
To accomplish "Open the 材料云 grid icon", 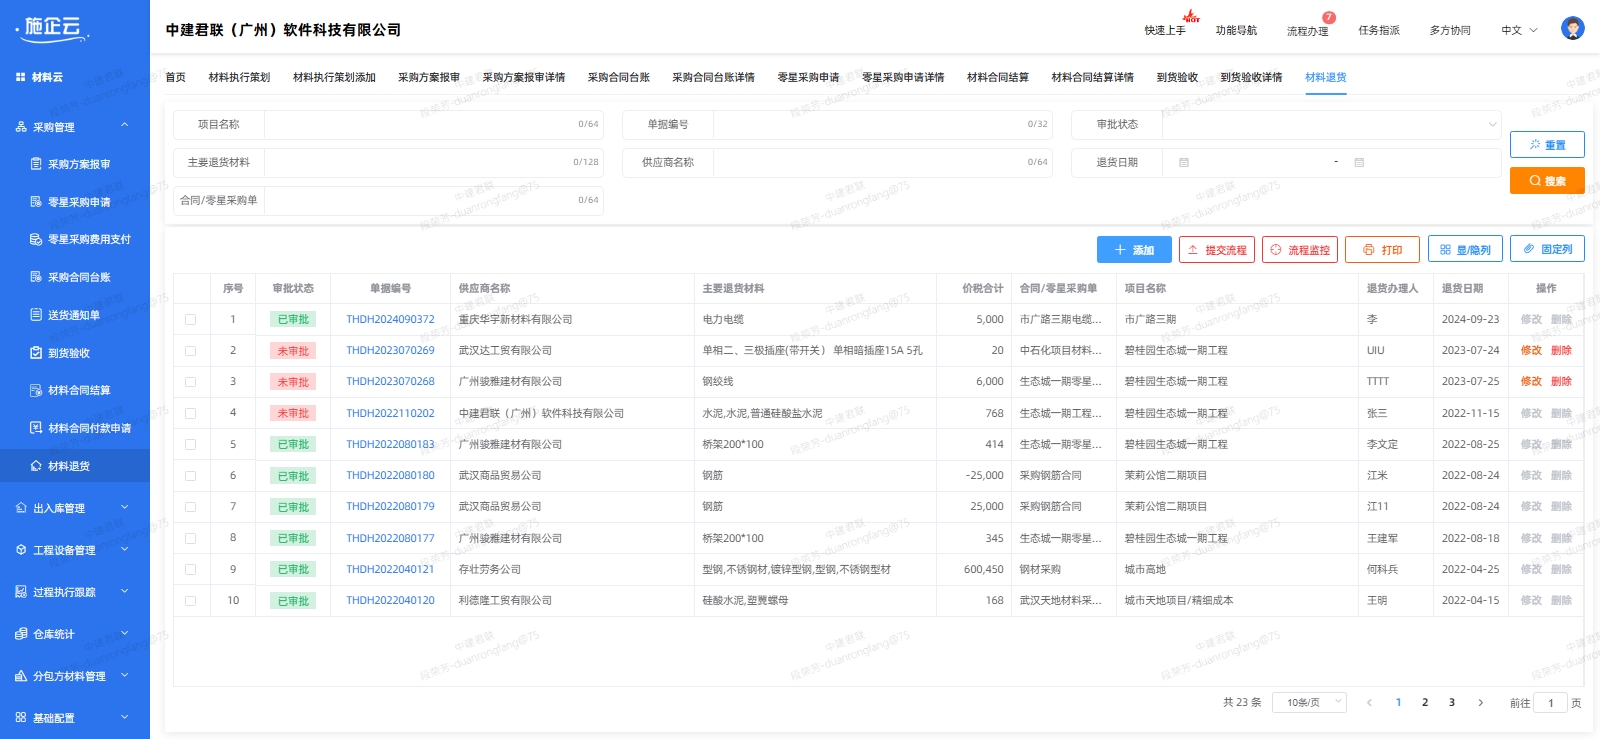I will point(20,77).
